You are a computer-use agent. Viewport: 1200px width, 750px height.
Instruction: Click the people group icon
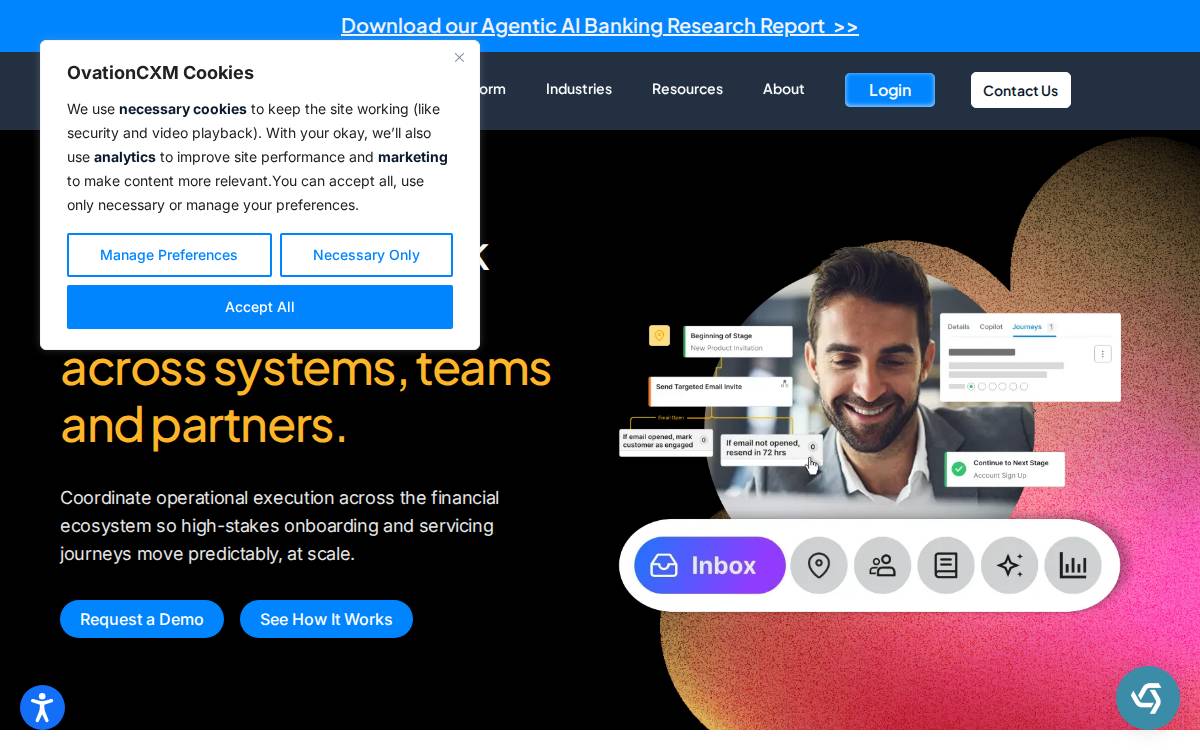pyautogui.click(x=882, y=565)
